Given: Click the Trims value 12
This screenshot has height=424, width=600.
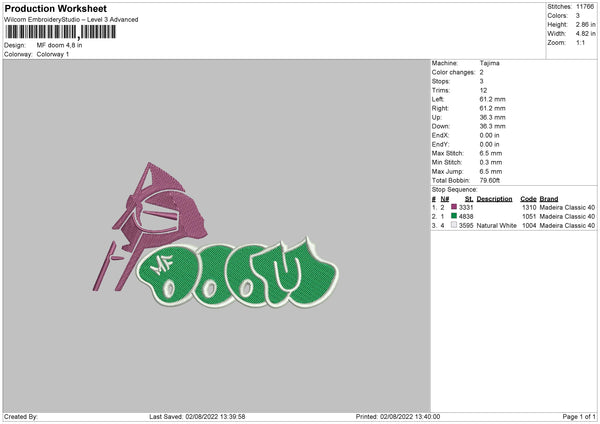Looking at the screenshot, I should (483, 90).
